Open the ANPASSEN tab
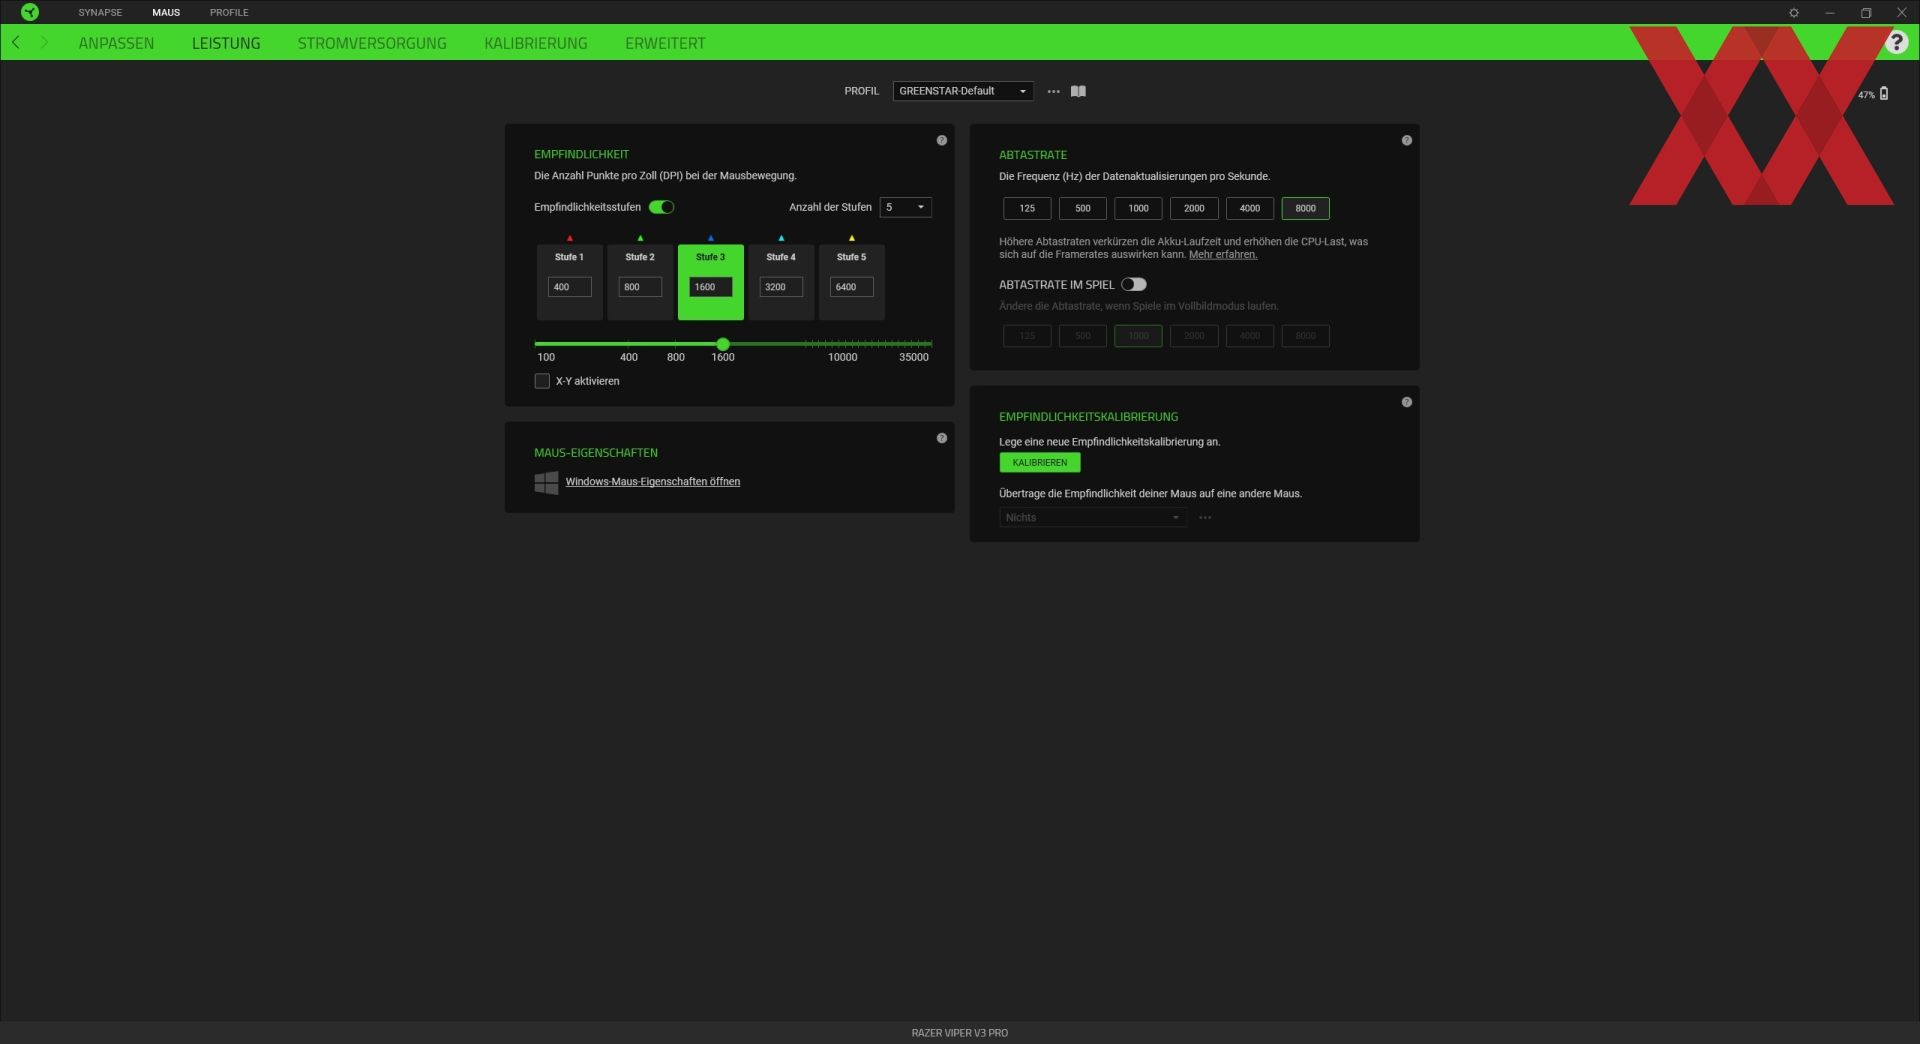Screen dimensions: 1920x1044 pos(116,43)
